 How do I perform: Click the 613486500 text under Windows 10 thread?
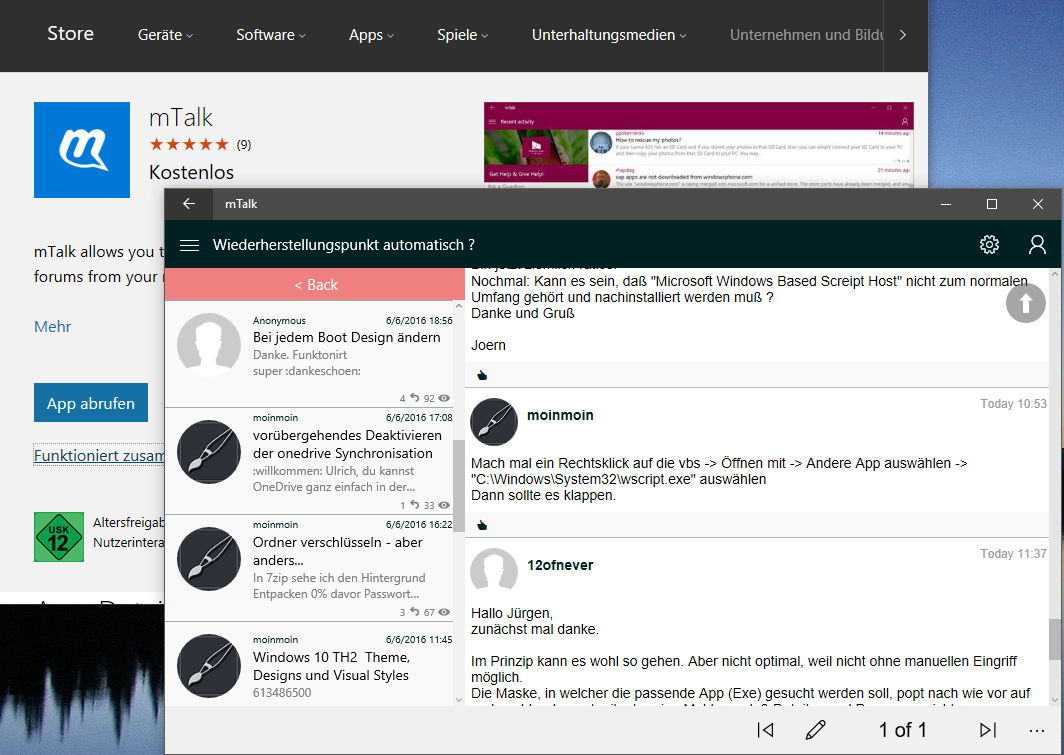point(282,693)
